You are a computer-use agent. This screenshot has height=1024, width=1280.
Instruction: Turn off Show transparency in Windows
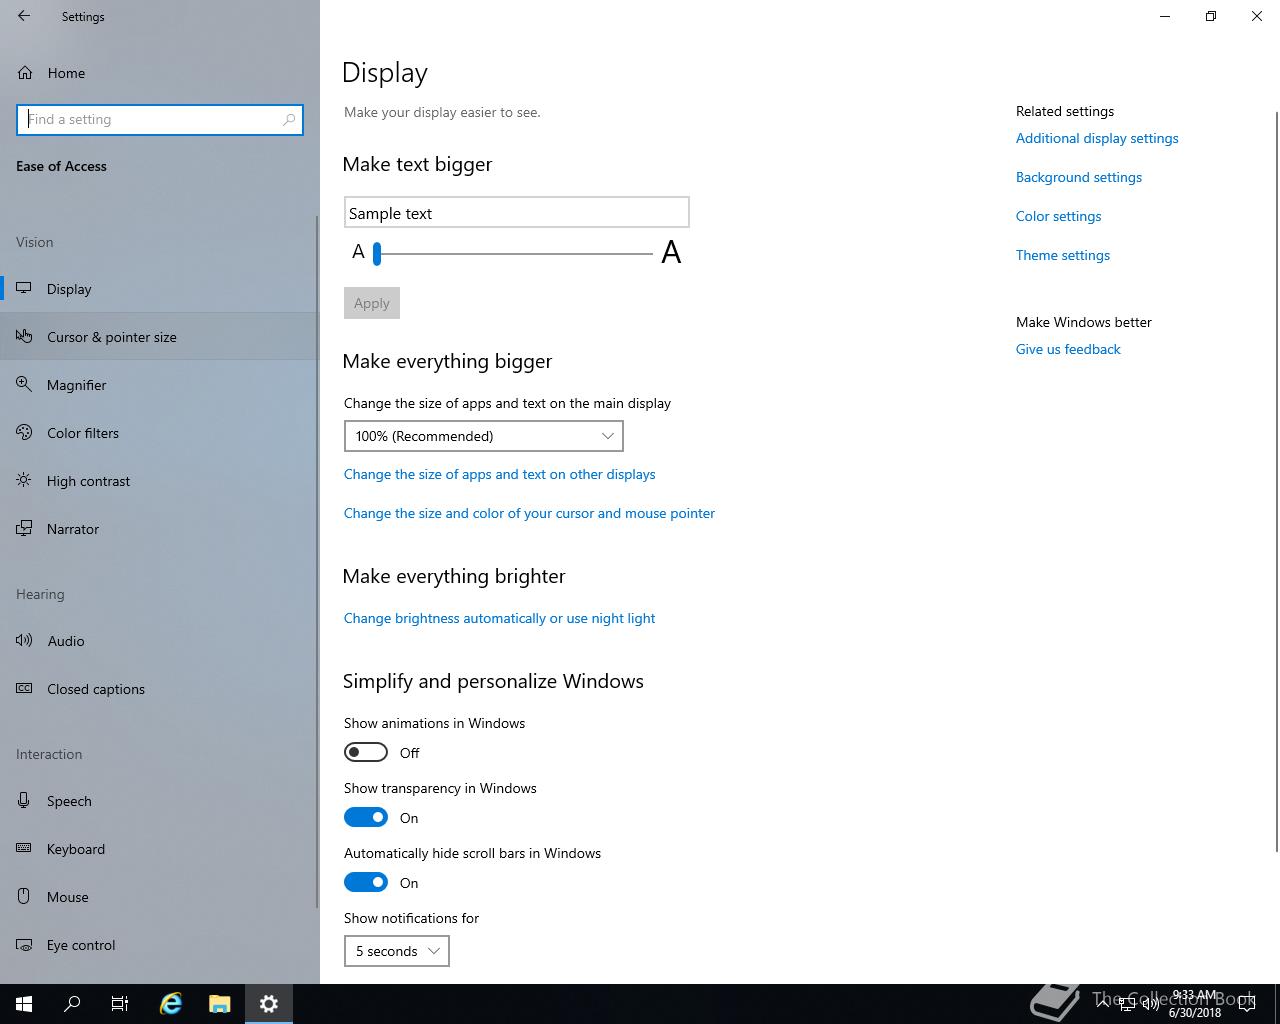click(366, 817)
